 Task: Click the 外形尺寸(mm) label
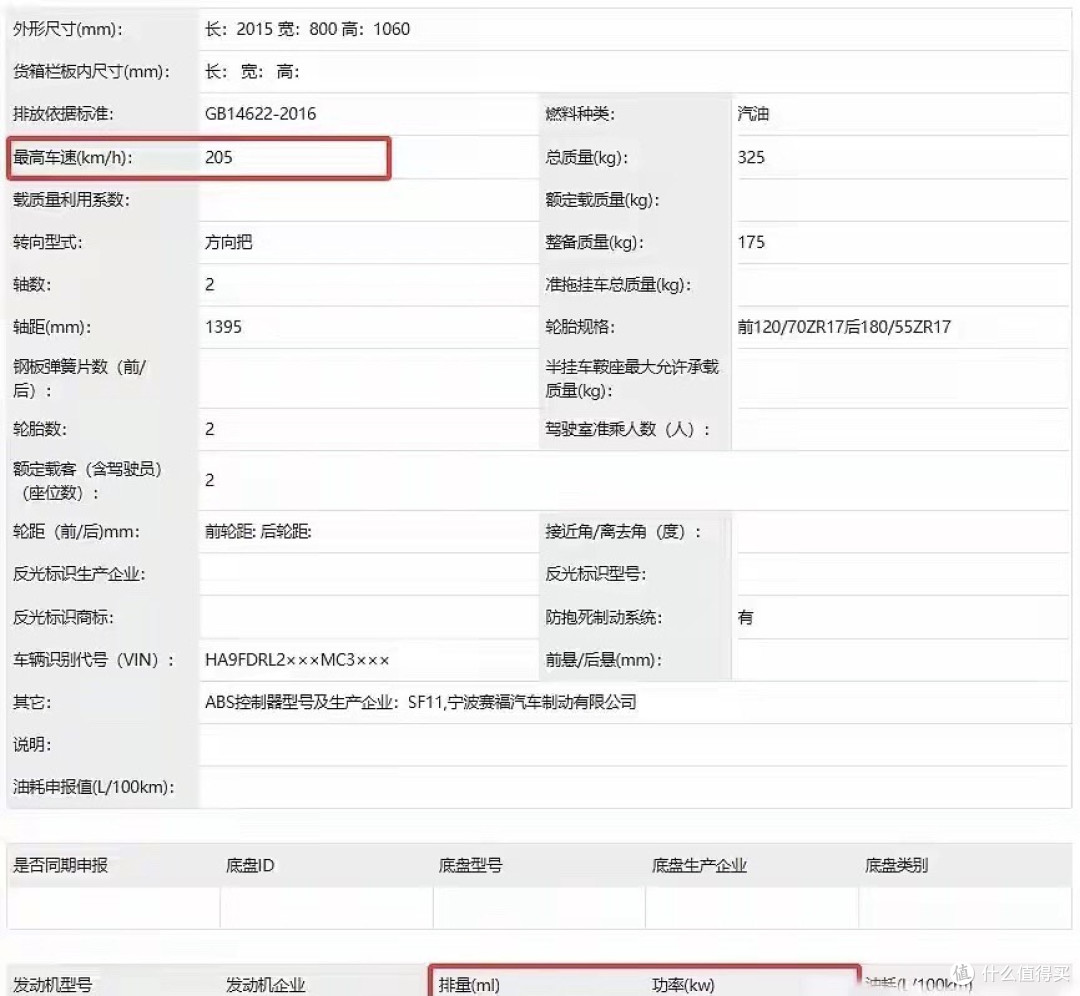click(x=68, y=29)
